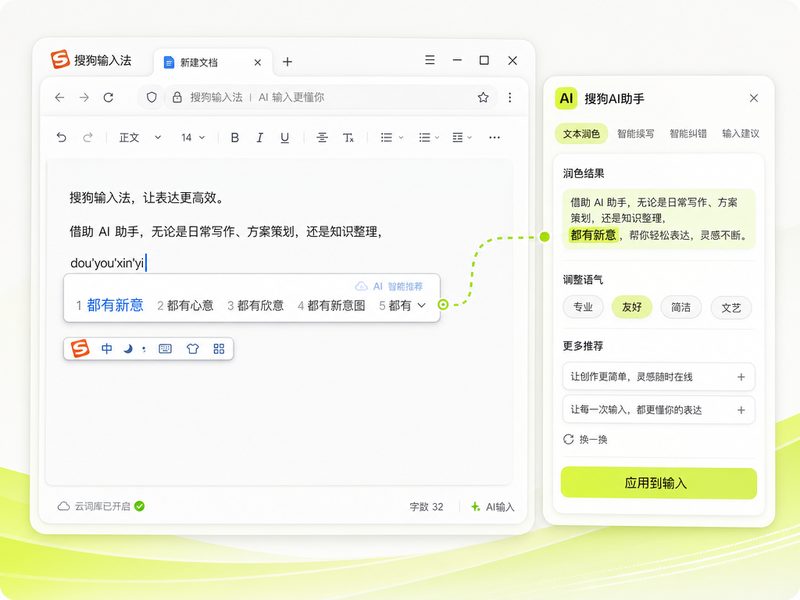Redo the last edit
Image resolution: width=800 pixels, height=600 pixels.
coord(88,137)
